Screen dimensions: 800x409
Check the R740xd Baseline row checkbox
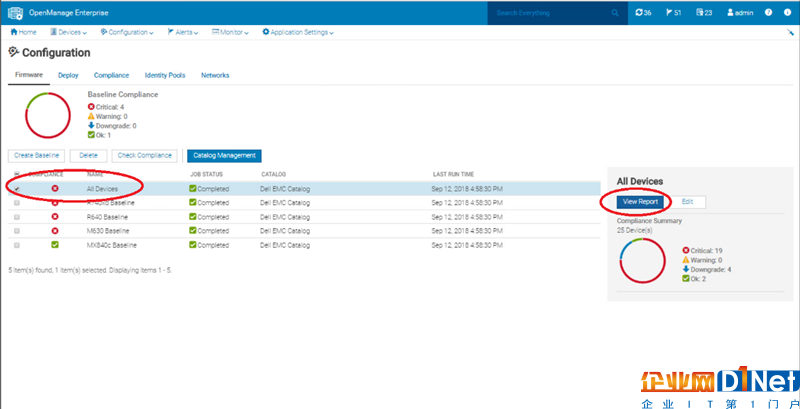pos(17,203)
